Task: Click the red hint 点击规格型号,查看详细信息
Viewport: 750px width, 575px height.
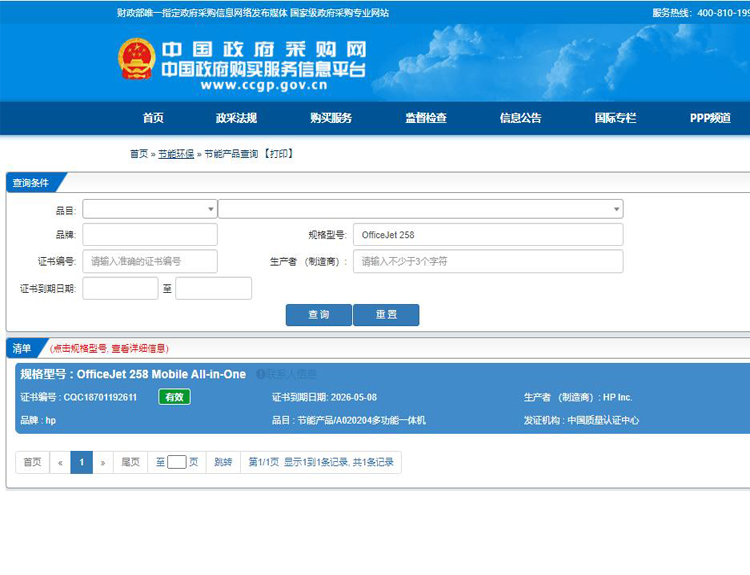Action: tap(109, 348)
